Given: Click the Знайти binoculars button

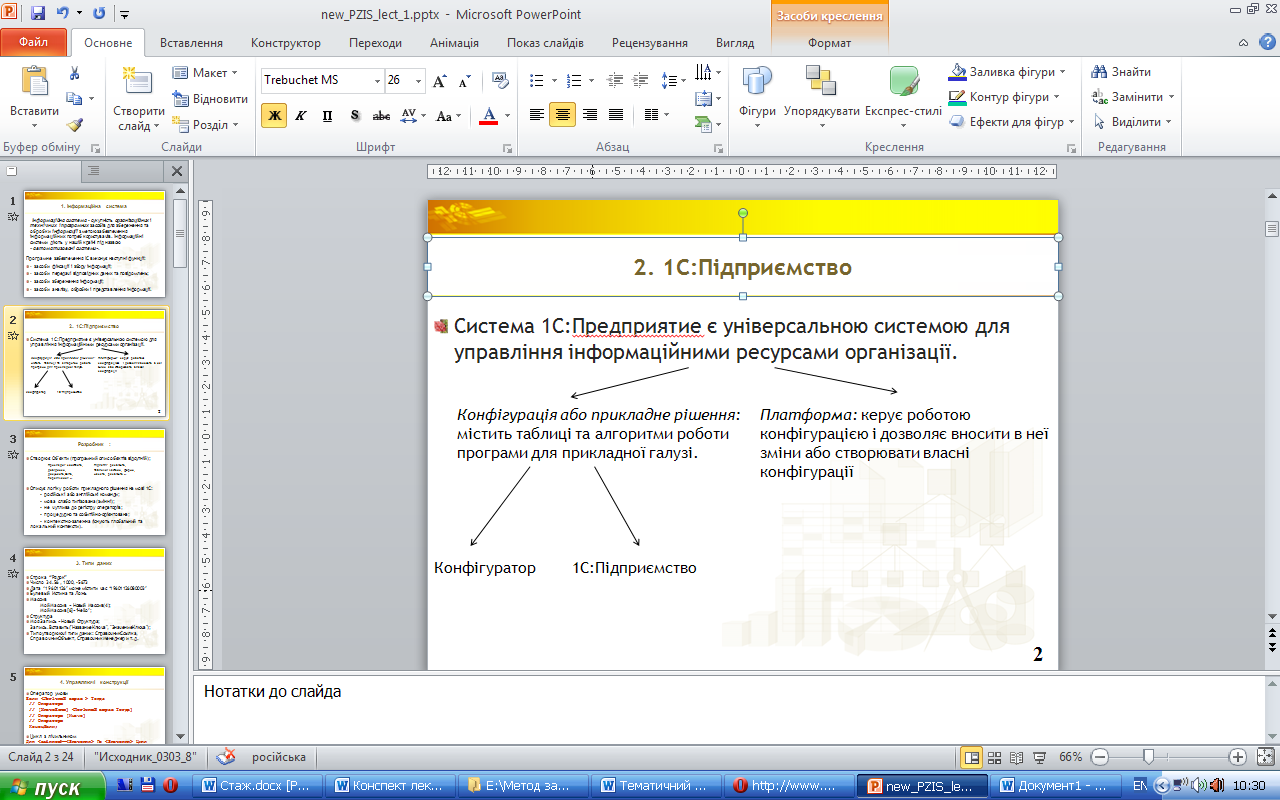Looking at the screenshot, I should click(1121, 72).
